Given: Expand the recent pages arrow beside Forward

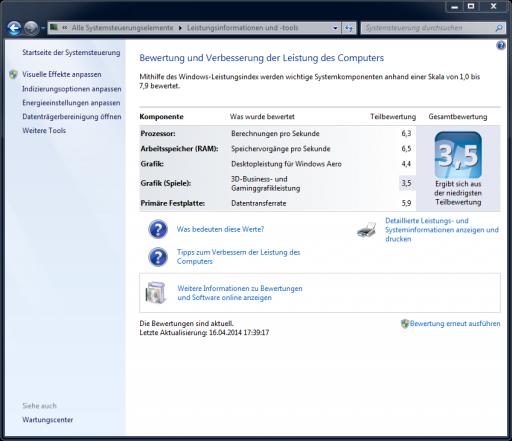Looking at the screenshot, I should pyautogui.click(x=43, y=29).
